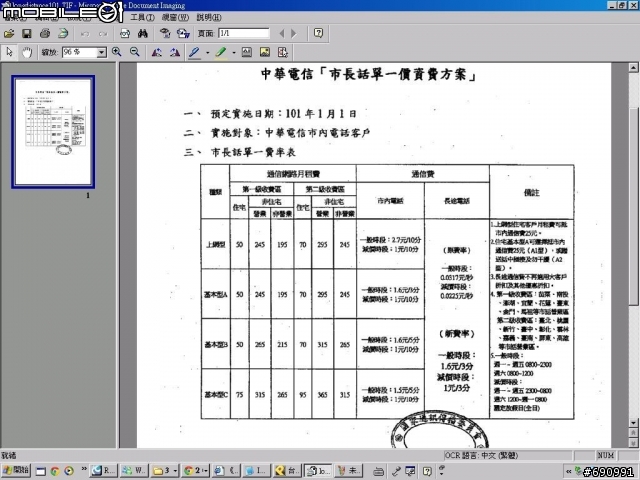
Task: Switch to the 'W..' taskbar window
Action: [x=134, y=471]
